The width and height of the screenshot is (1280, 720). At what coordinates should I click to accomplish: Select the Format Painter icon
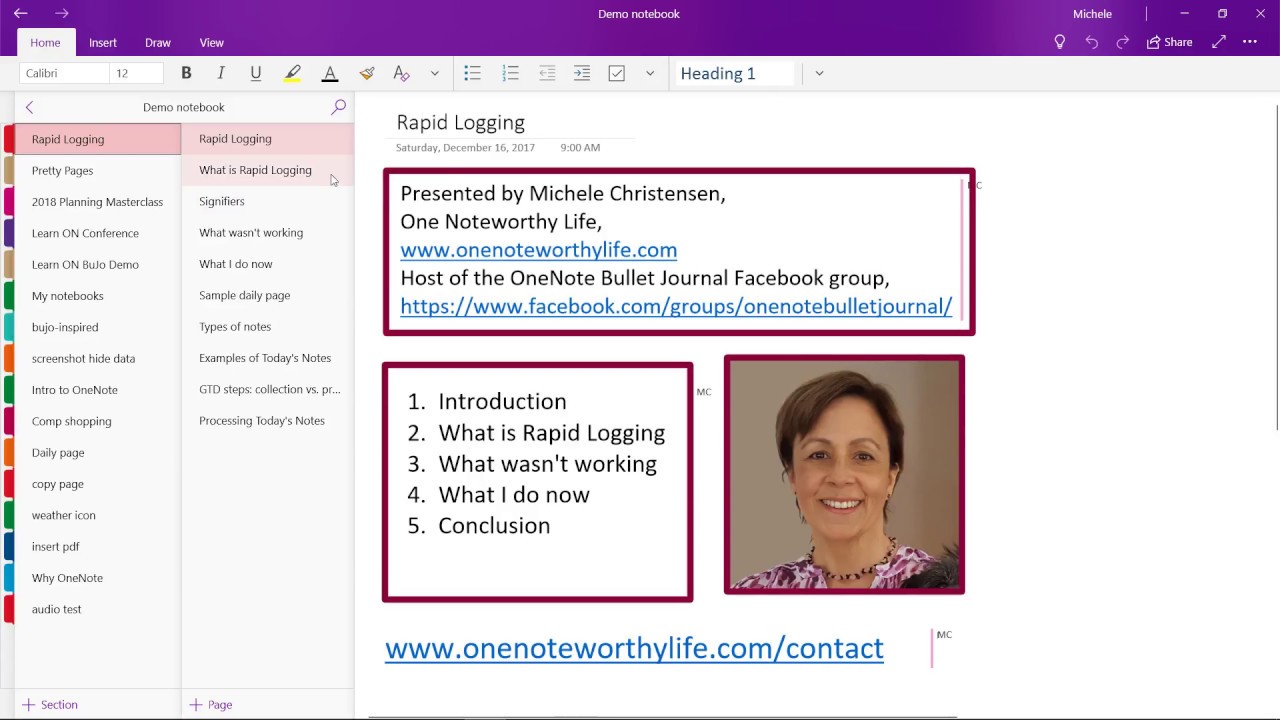pos(367,73)
